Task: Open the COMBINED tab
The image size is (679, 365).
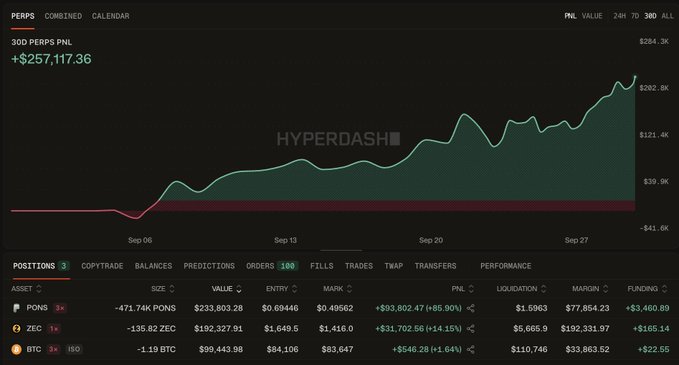Action: tap(63, 16)
